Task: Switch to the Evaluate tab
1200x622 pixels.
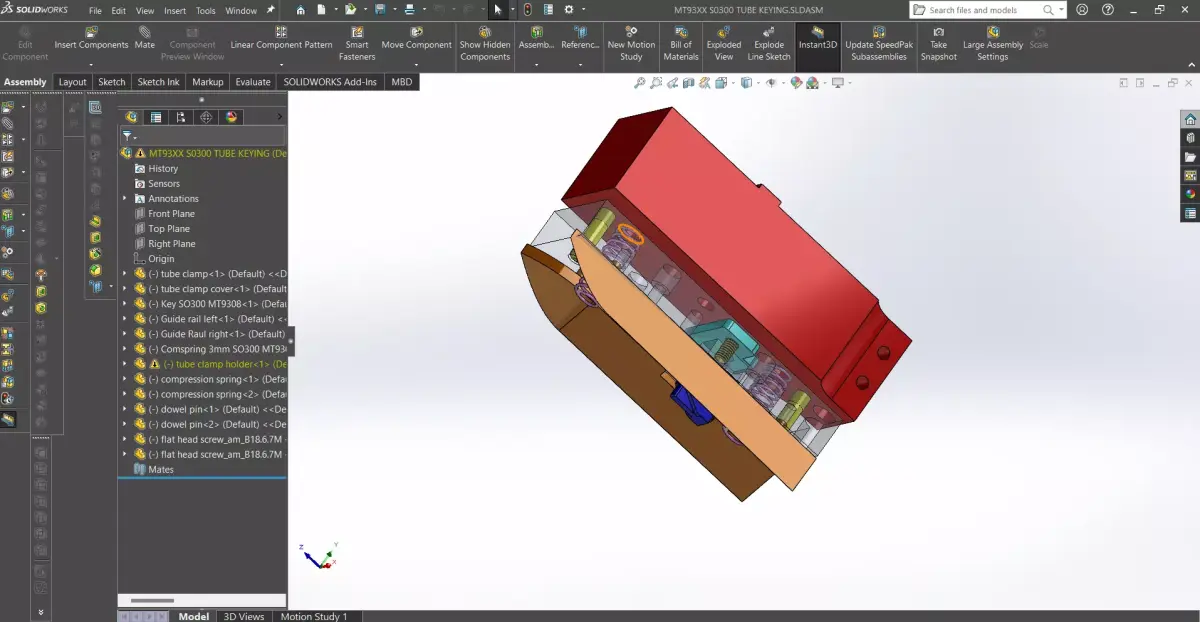Action: tap(252, 81)
